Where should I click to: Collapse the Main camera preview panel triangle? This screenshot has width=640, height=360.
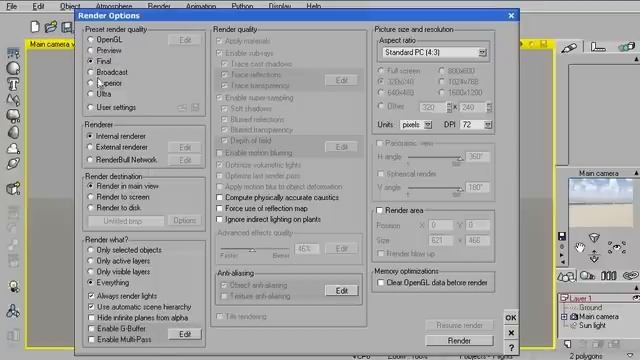point(636,173)
